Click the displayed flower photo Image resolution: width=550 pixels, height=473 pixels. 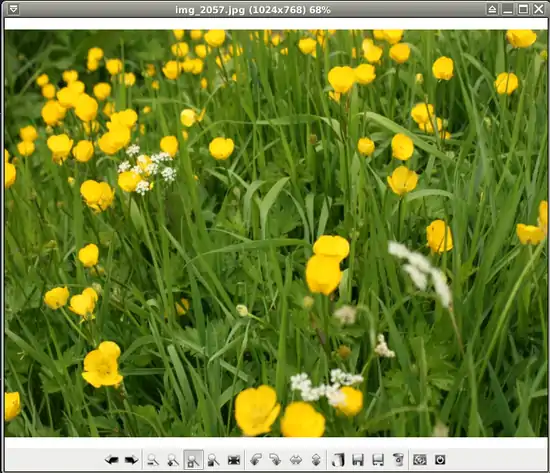[x=276, y=233]
